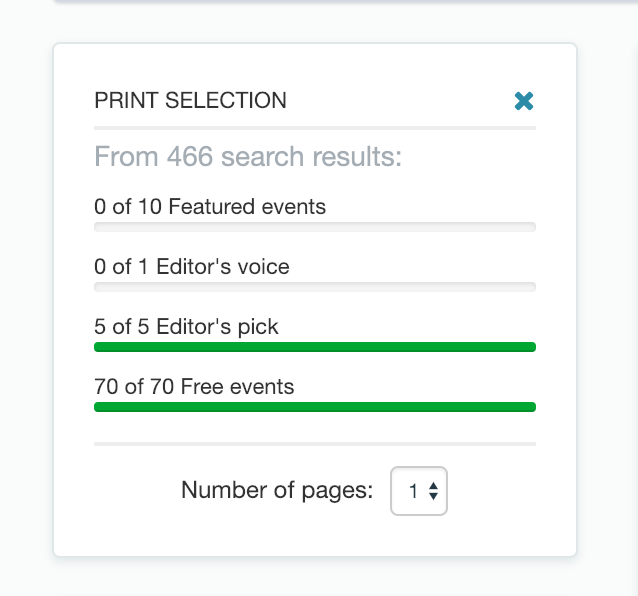
Task: Select the '70 of 70 Free events' label
Action: tap(194, 386)
